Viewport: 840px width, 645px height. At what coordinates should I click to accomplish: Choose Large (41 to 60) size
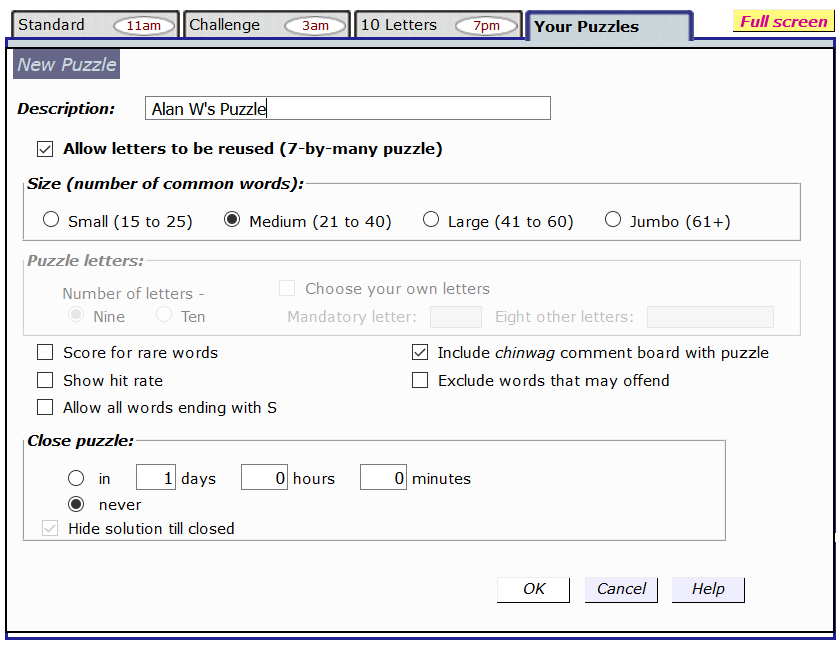click(431, 220)
